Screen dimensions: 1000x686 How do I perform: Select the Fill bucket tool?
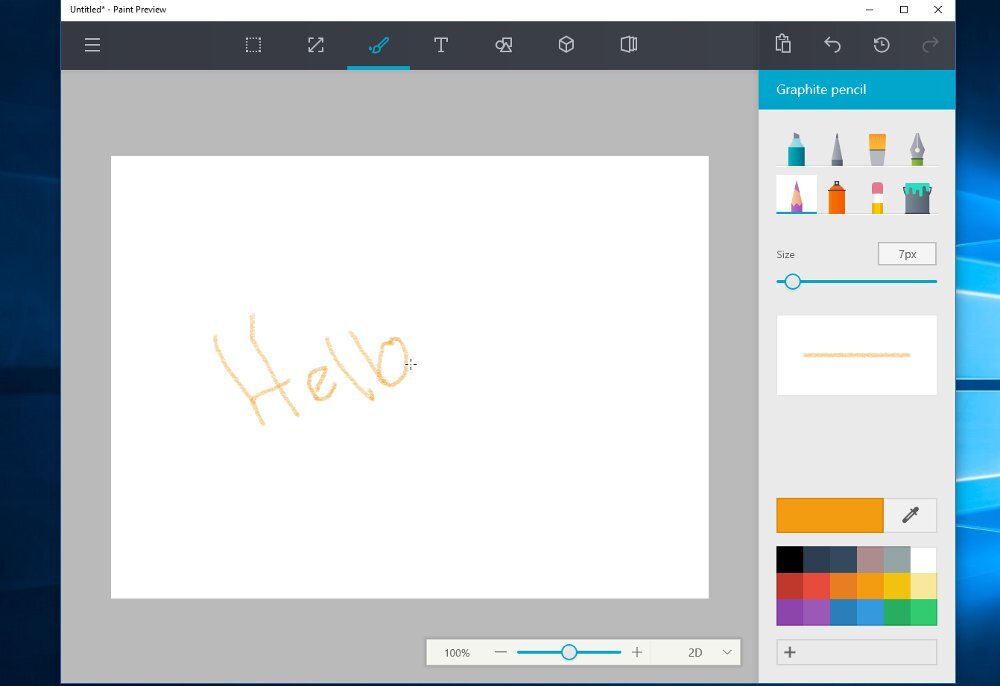click(917, 197)
